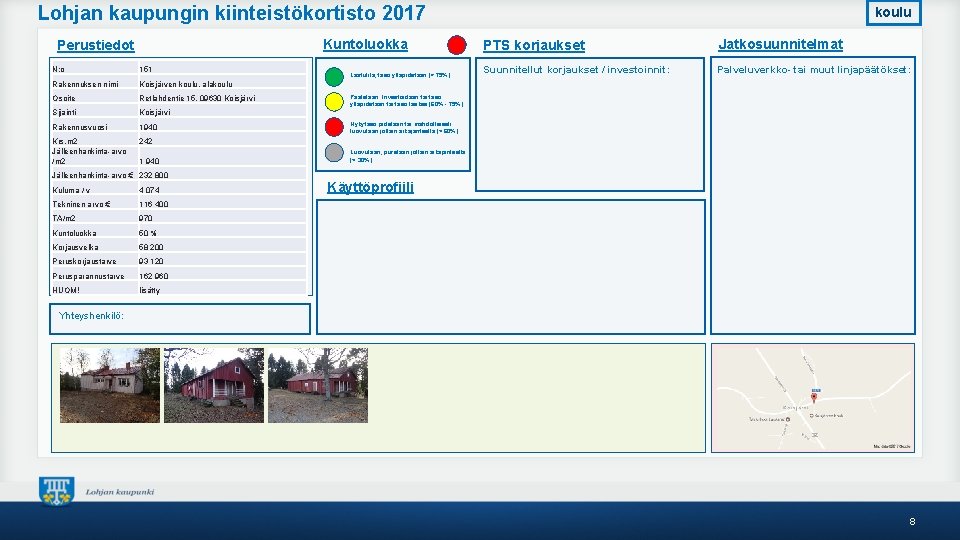Click the Suunnitellut korjaukset / investoinnit text box
The width and height of the screenshot is (960, 540).
click(x=590, y=124)
